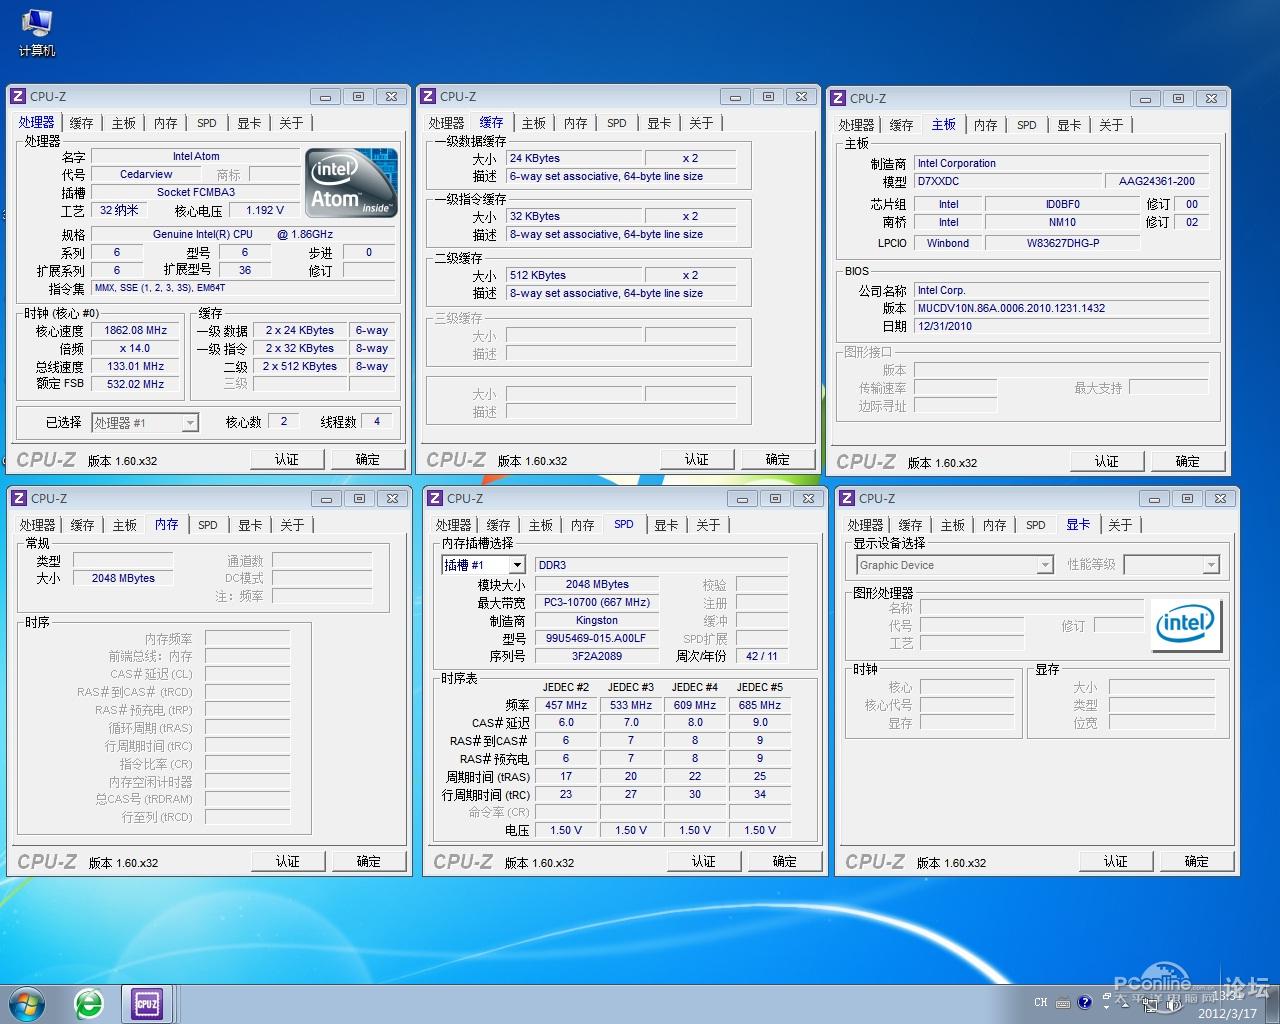Click the taskbar clock showing 2012/3/17
This screenshot has height=1024, width=1280.
point(1227,1004)
